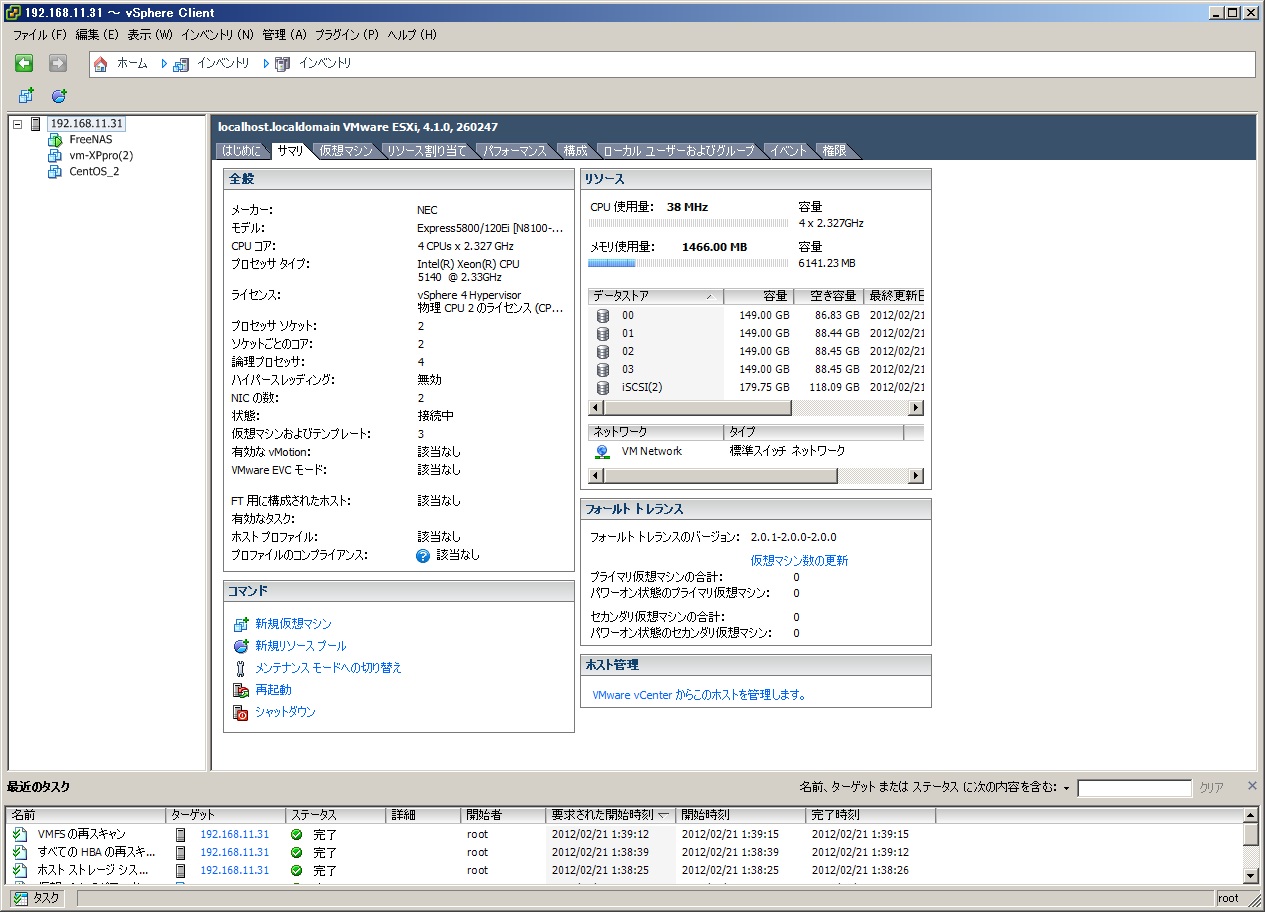Click datastore 01 disk icon
Viewport: 1265px width, 912px height.
(602, 333)
